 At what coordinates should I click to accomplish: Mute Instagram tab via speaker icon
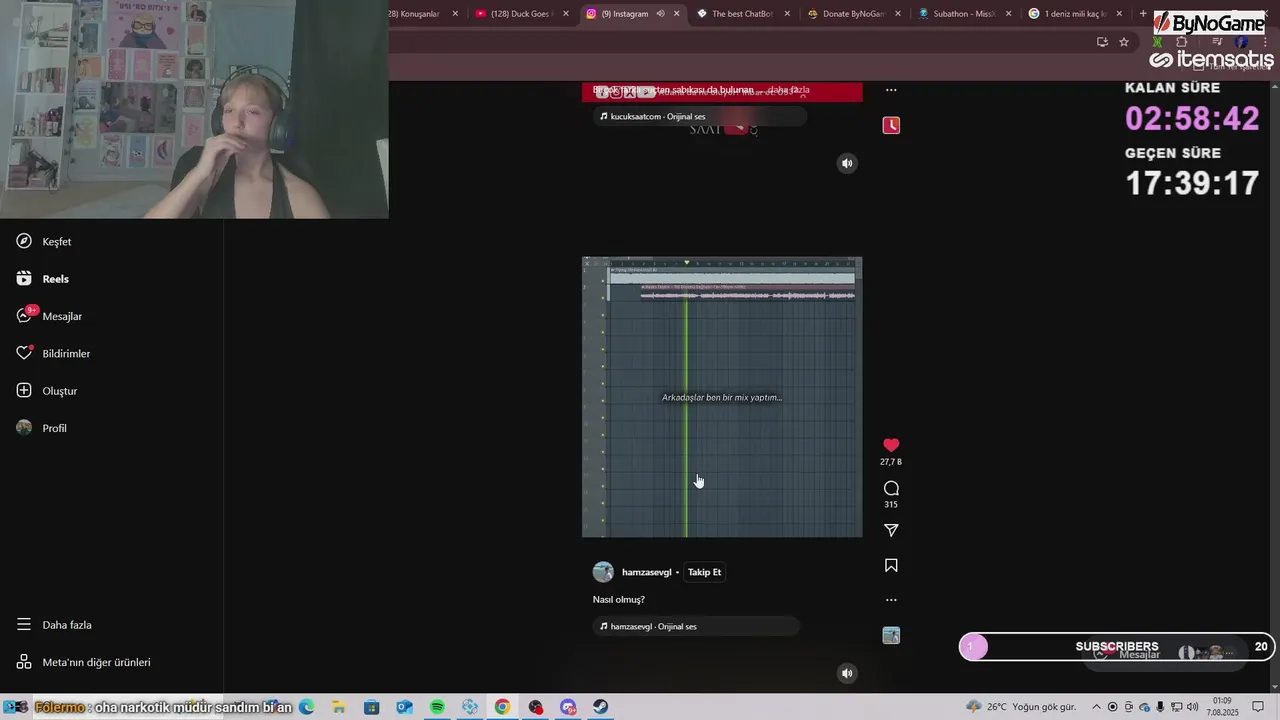point(660,14)
